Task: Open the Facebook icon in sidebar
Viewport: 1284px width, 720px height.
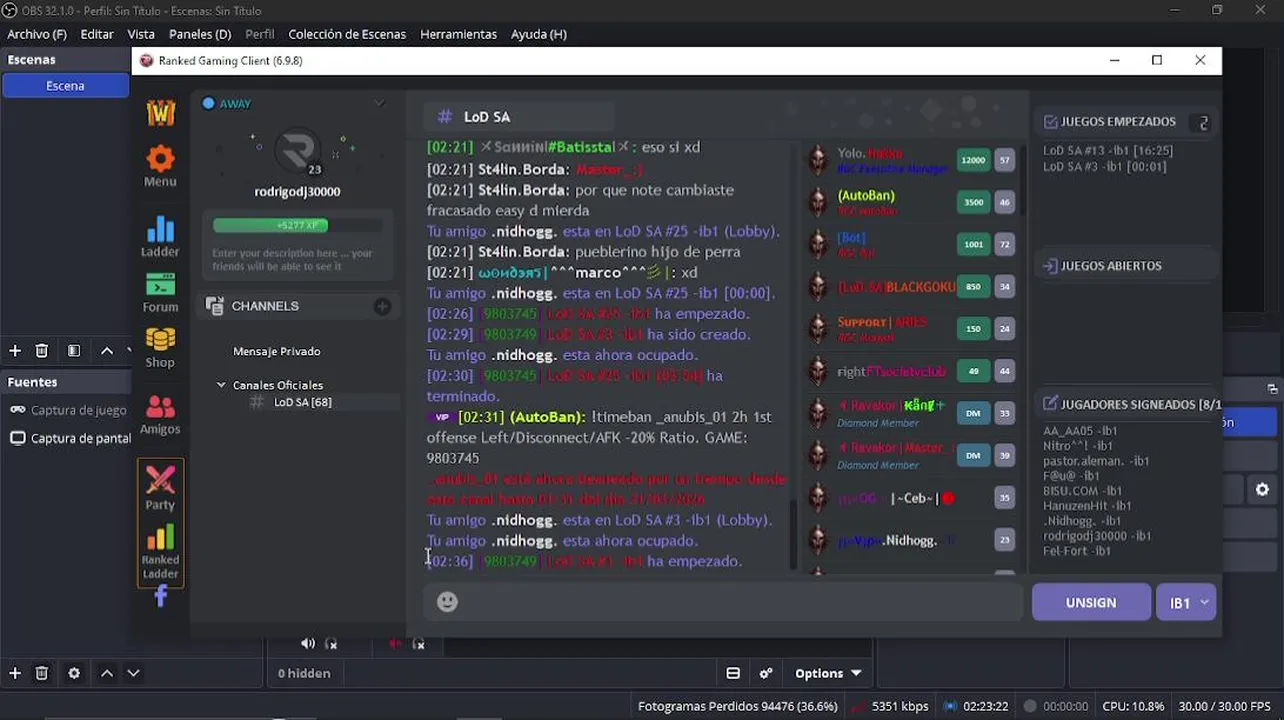Action: click(x=160, y=597)
